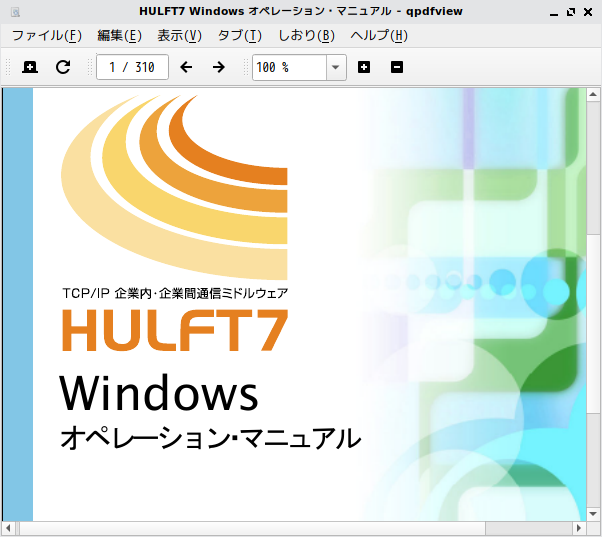Click the Refresh document icon

click(x=63, y=67)
